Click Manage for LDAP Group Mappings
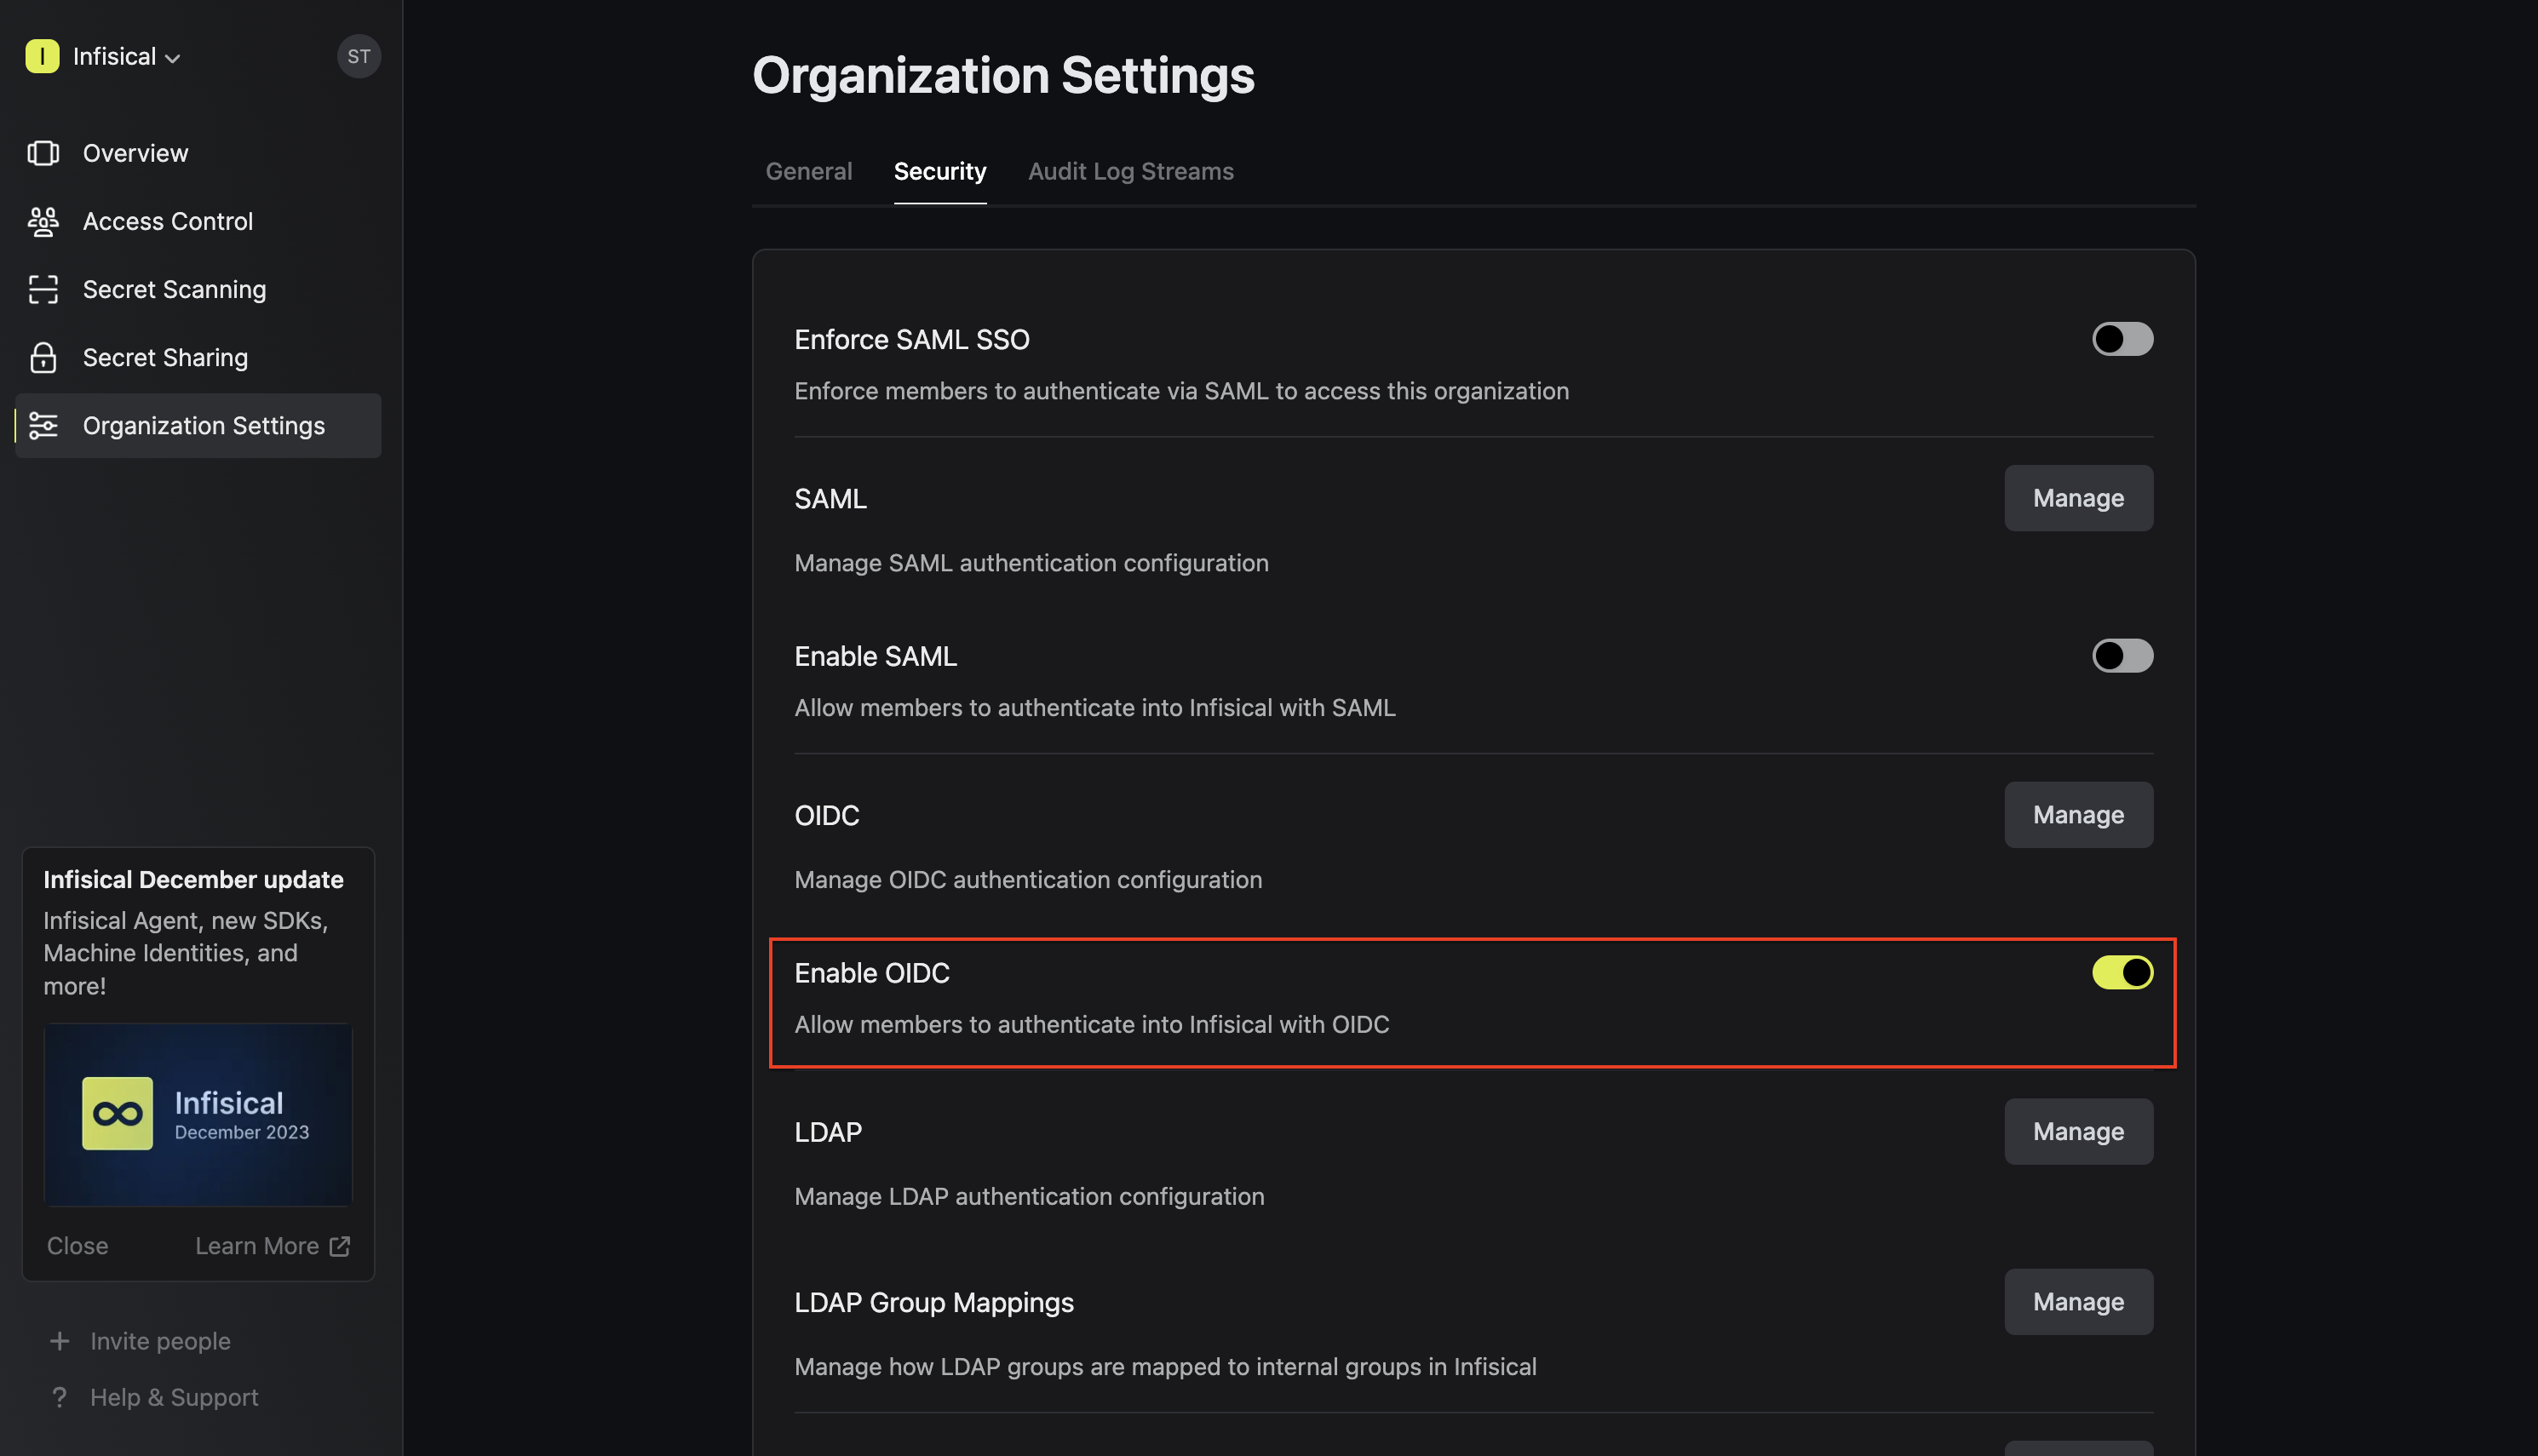 click(x=2078, y=1301)
